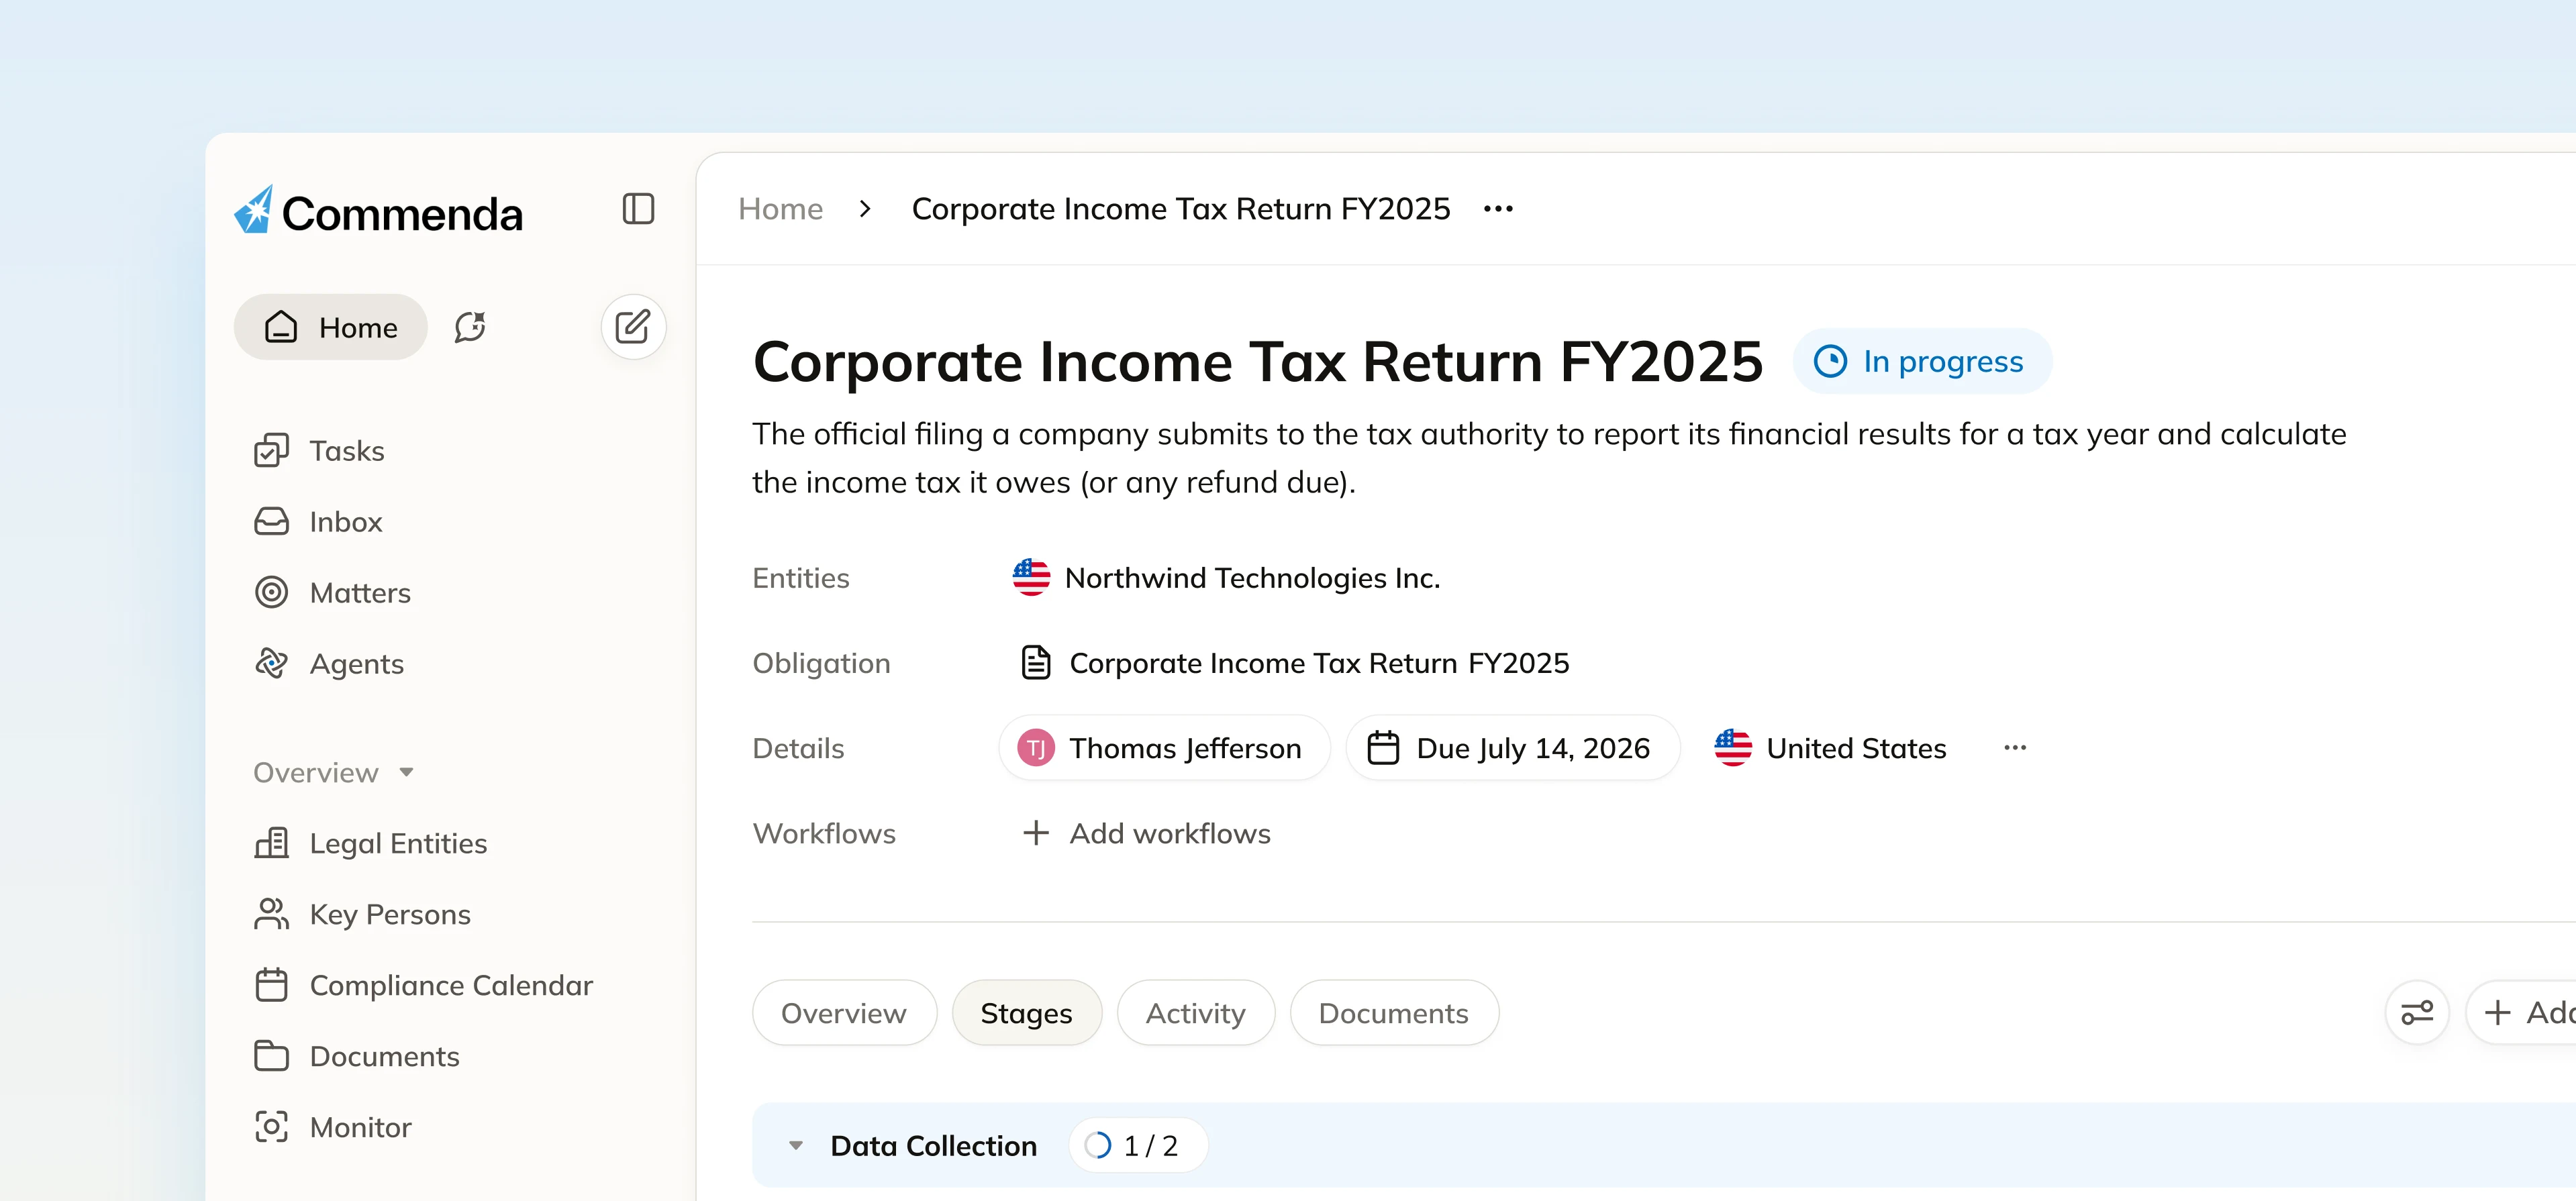Click the Inbox tray icon
2576x1201 pixels.
[x=271, y=522]
